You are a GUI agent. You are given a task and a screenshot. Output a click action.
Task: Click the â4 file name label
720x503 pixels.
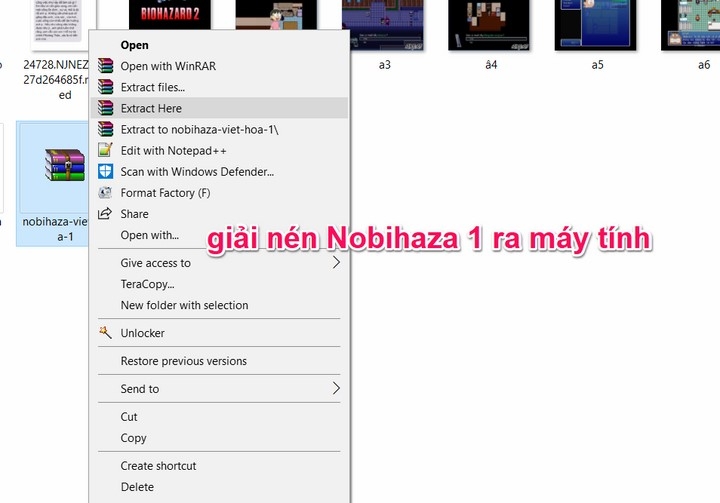click(491, 65)
